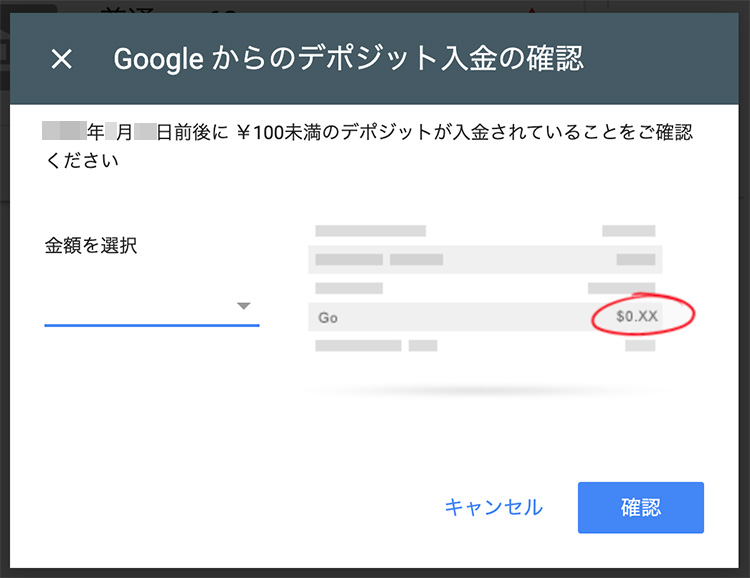The image size is (750, 578).
Task: Confirm with the blue 確認 button
Action: [x=640, y=507]
